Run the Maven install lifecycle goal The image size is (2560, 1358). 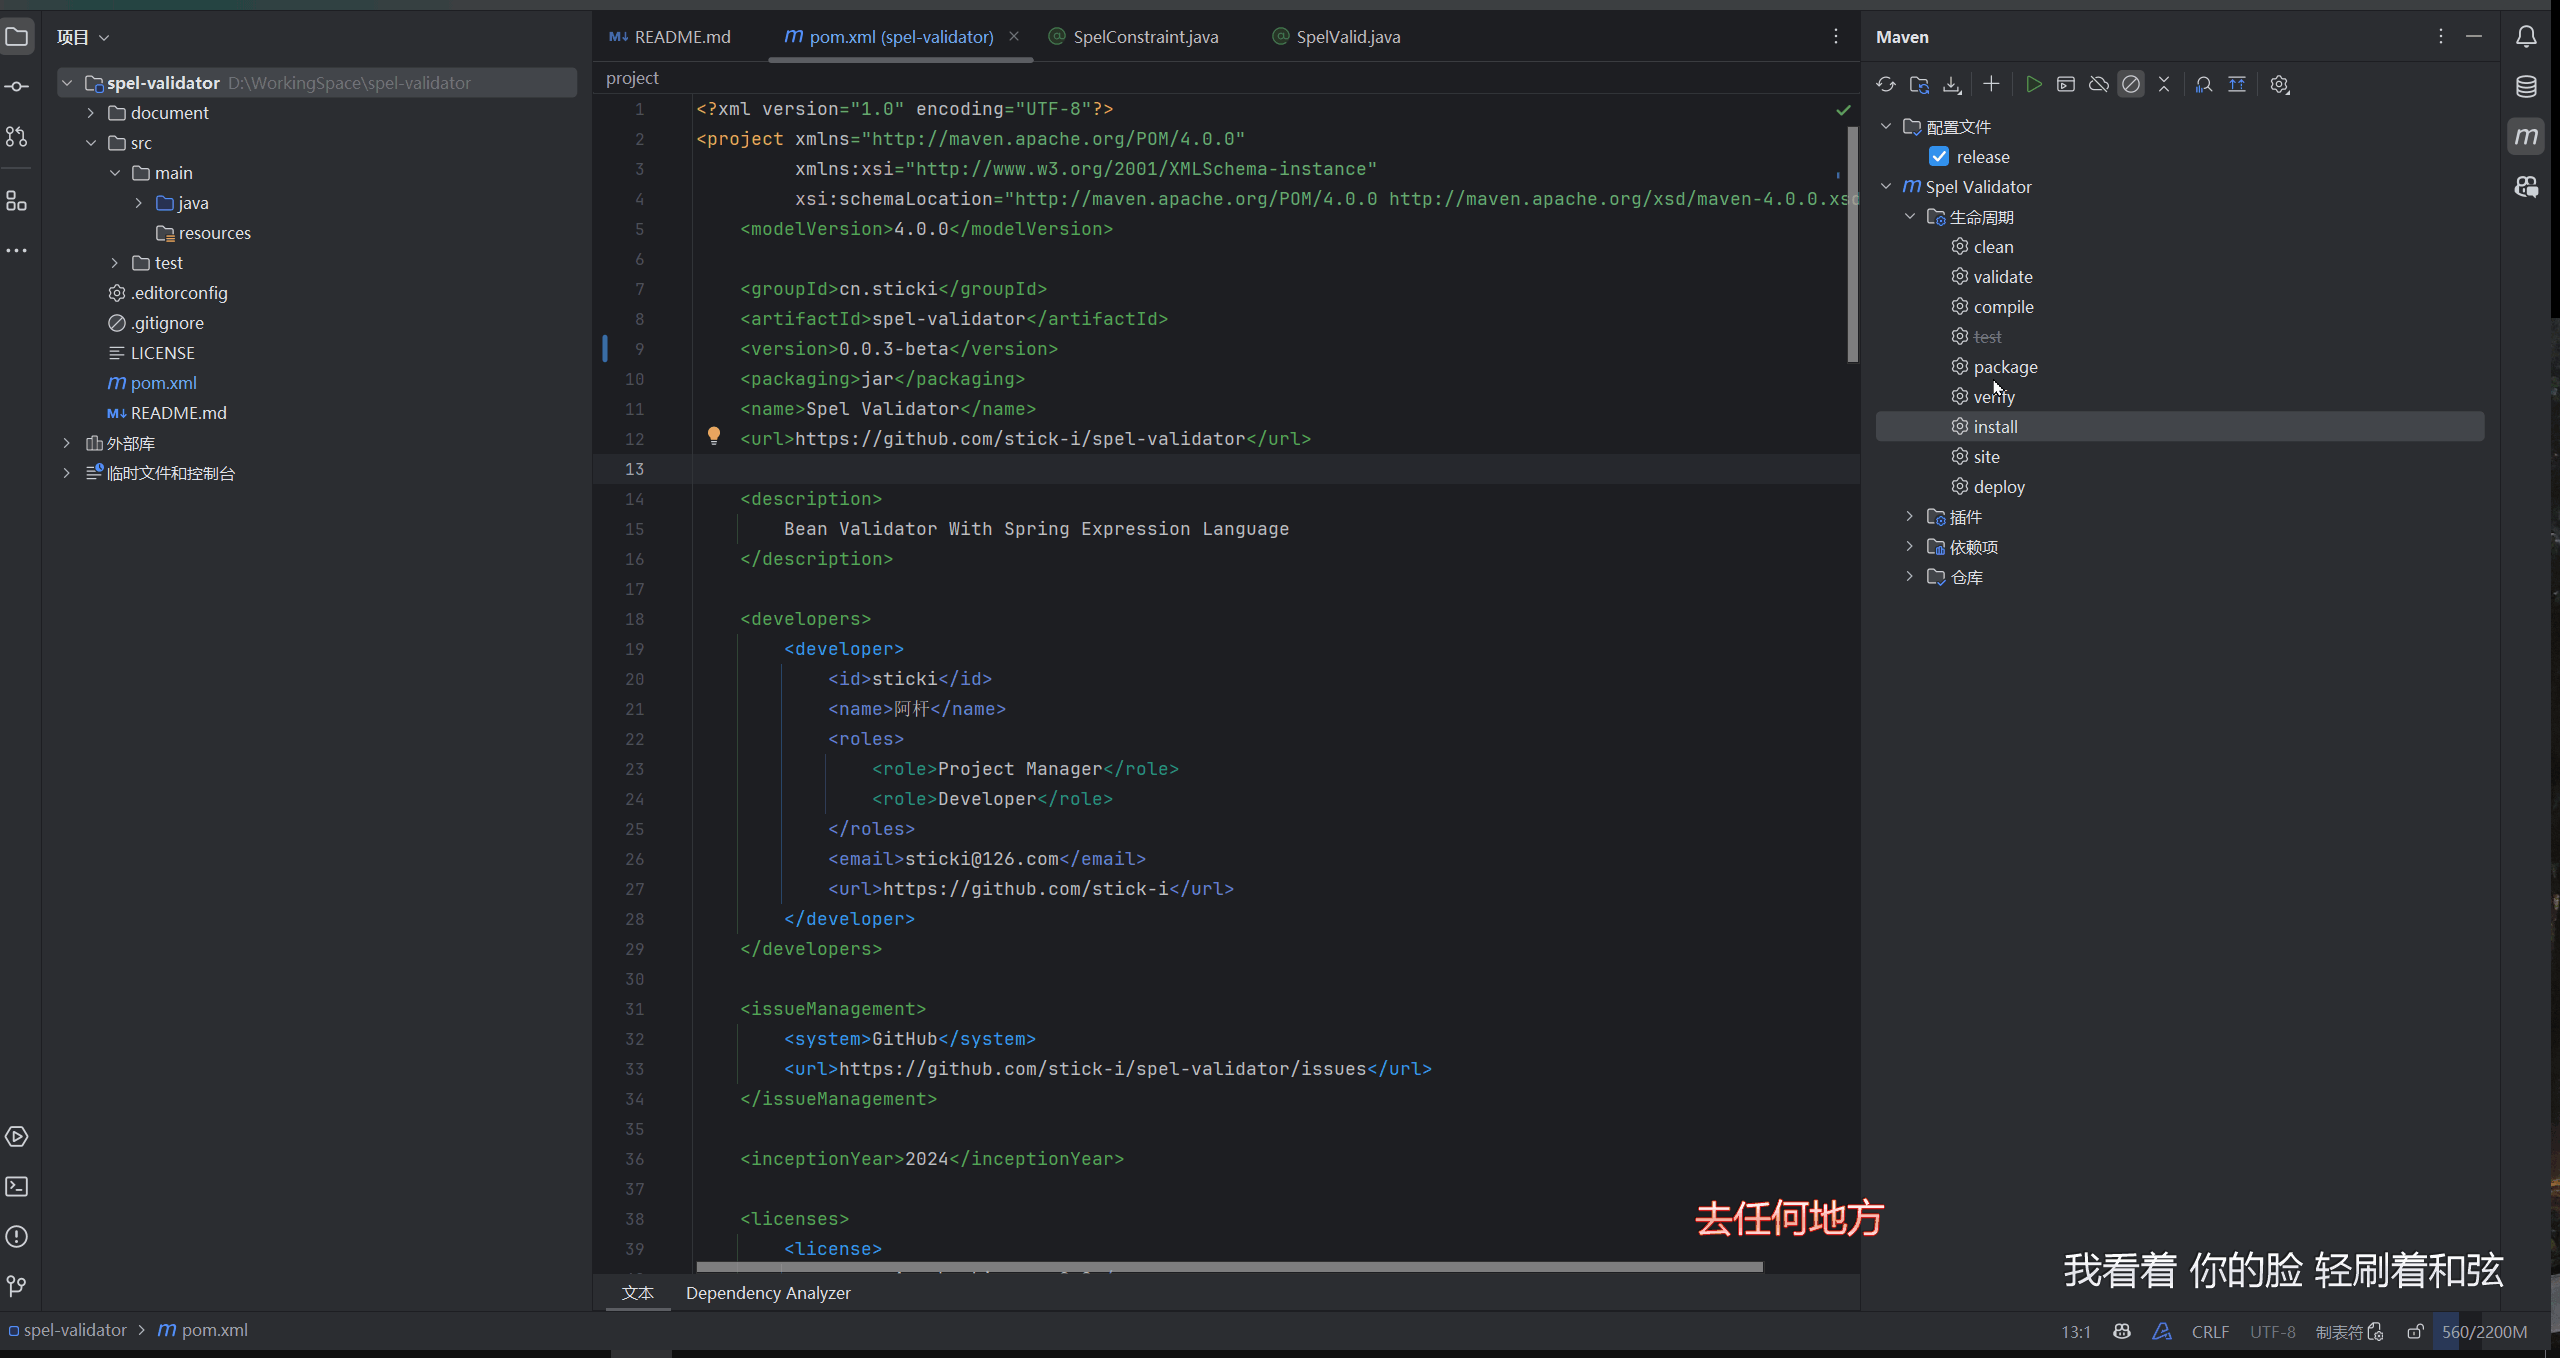tap(1995, 427)
